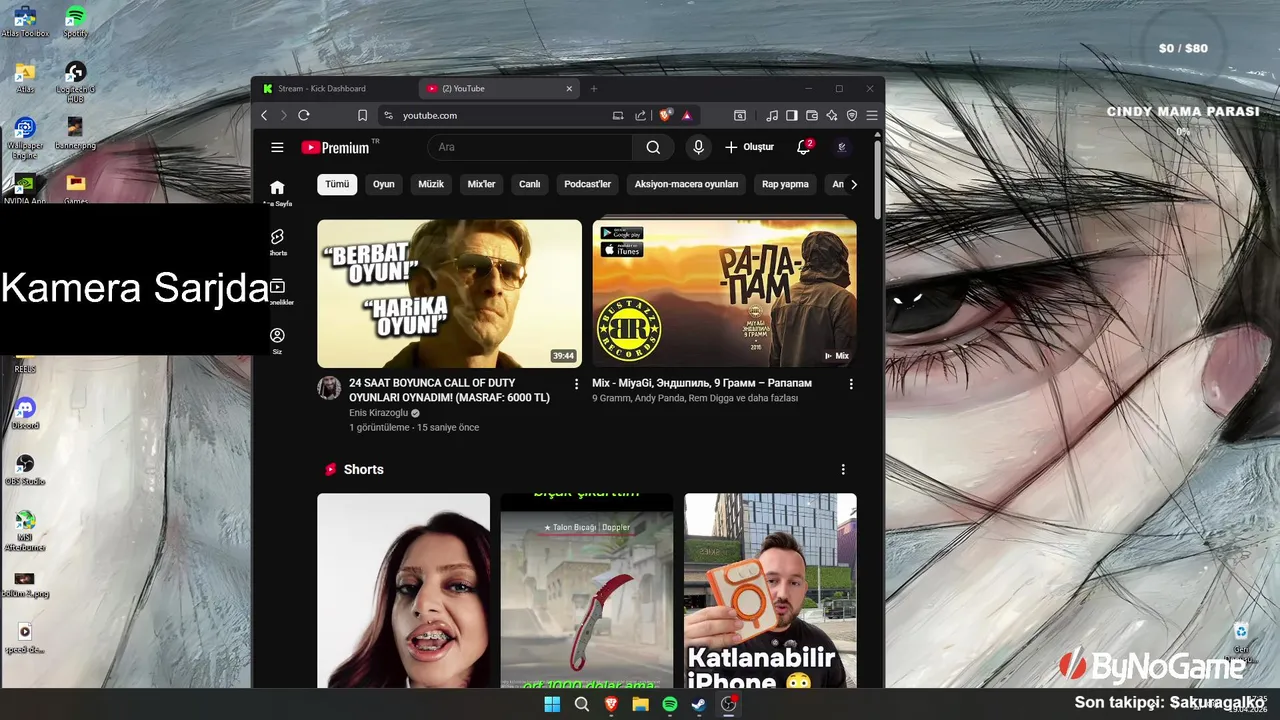Image resolution: width=1280 pixels, height=720 pixels.
Task: Go to Ana Sayfa in YouTube sidebar
Action: 277,193
